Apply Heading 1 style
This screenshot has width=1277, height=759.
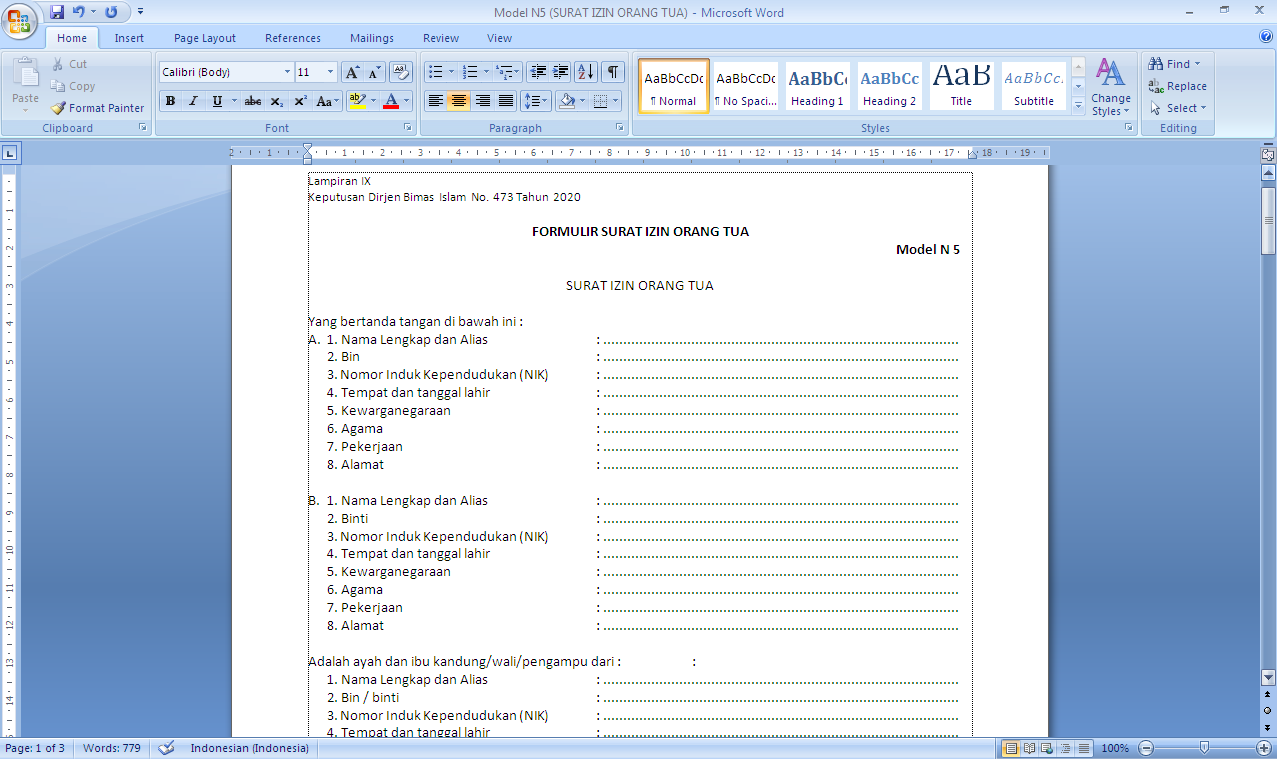pos(818,86)
